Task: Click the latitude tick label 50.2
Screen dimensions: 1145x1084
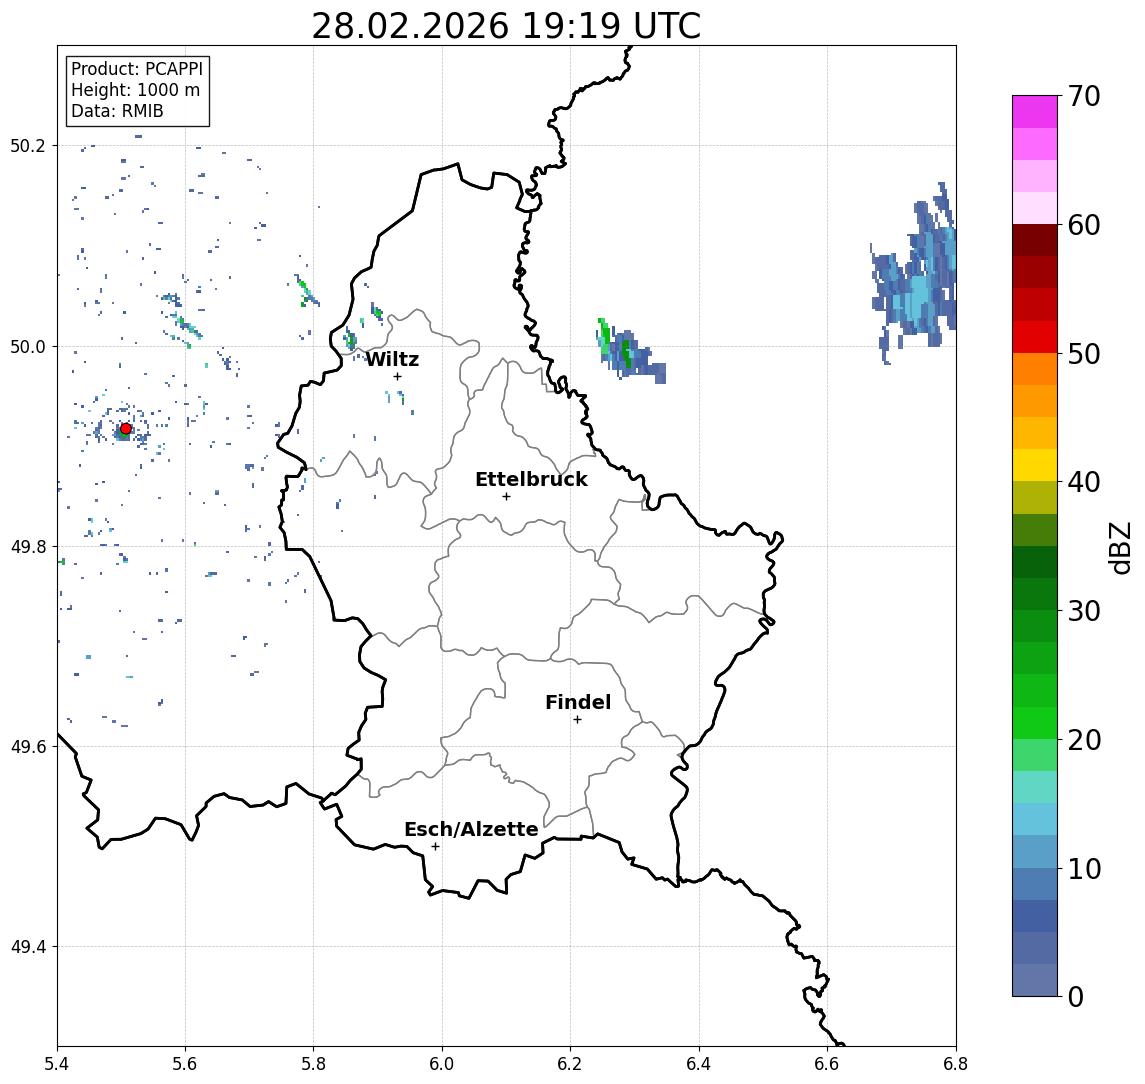Action: point(28,145)
